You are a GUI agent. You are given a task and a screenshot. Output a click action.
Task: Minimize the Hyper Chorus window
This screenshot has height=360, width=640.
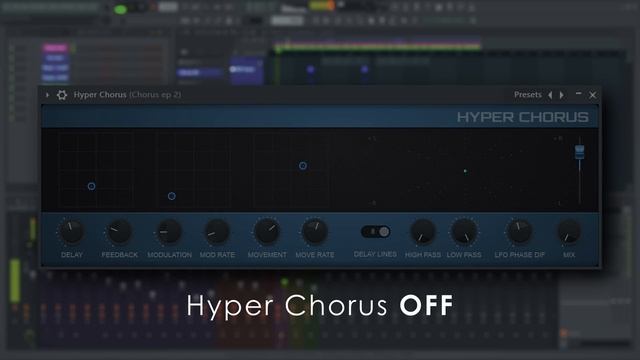coord(578,94)
